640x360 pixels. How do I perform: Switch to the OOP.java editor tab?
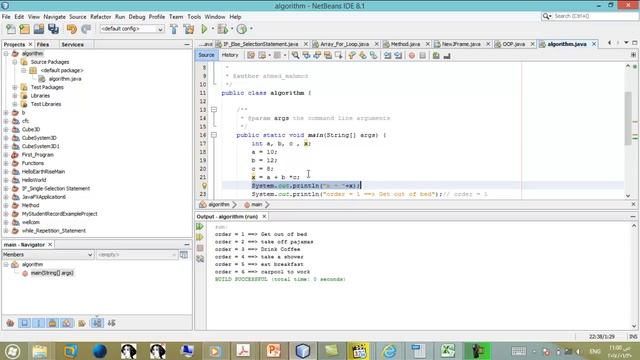tap(514, 44)
